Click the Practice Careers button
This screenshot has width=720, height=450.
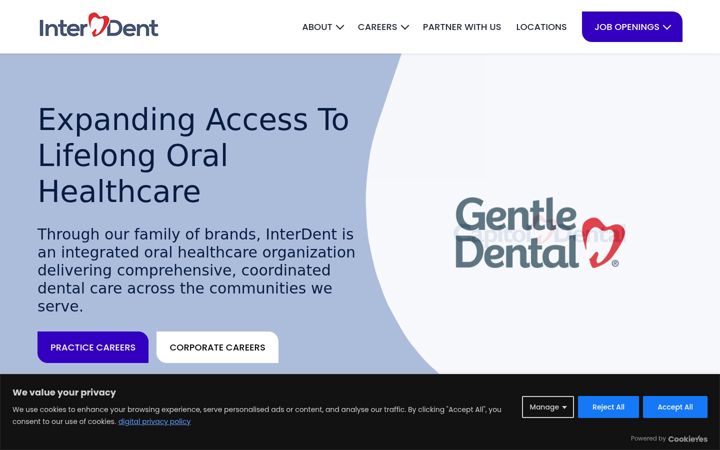pyautogui.click(x=93, y=347)
